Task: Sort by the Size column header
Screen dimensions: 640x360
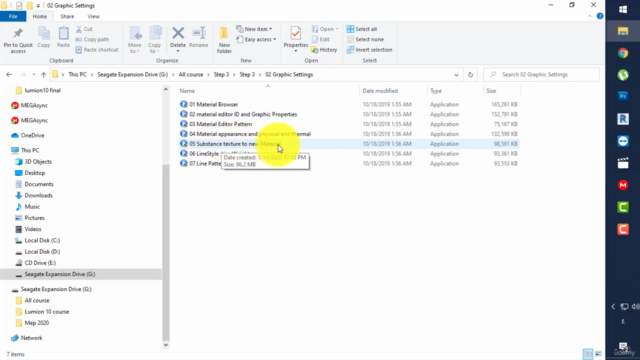Action: point(491,91)
